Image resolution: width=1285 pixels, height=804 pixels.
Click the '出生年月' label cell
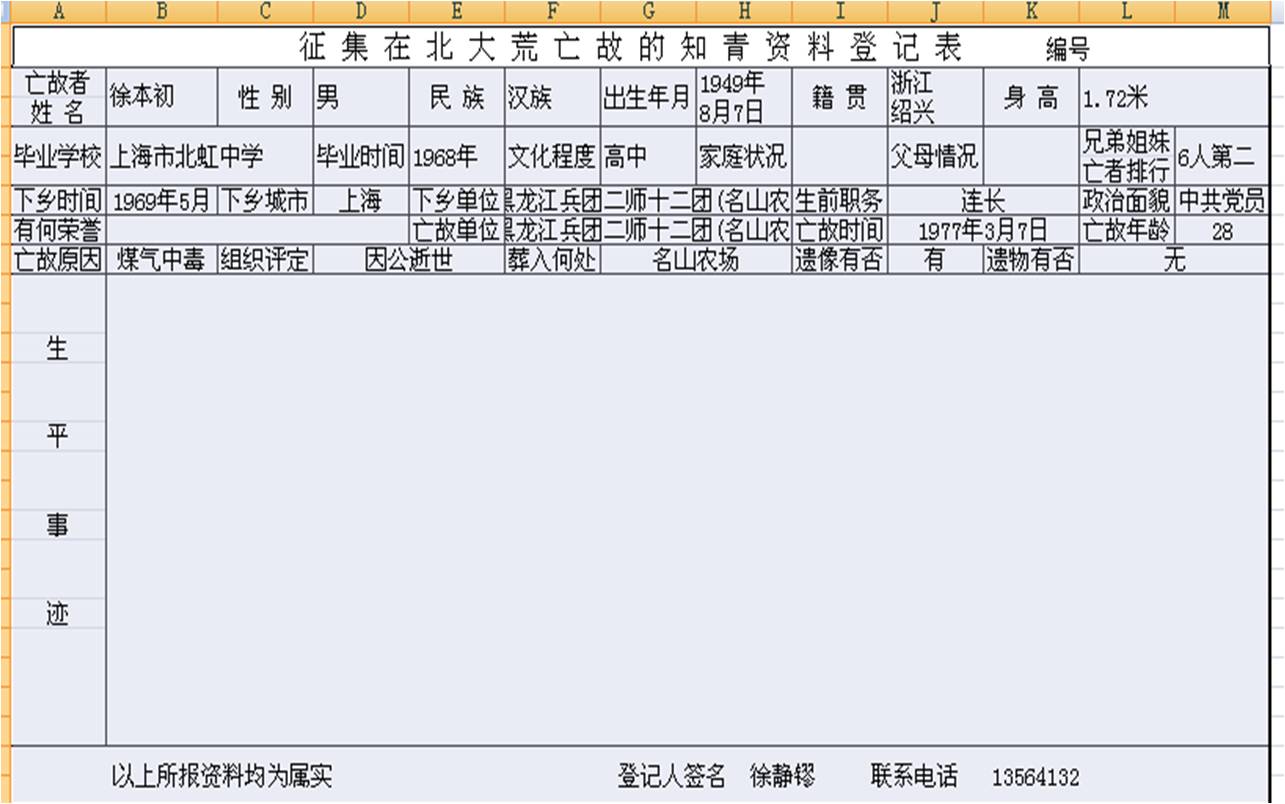[x=648, y=97]
